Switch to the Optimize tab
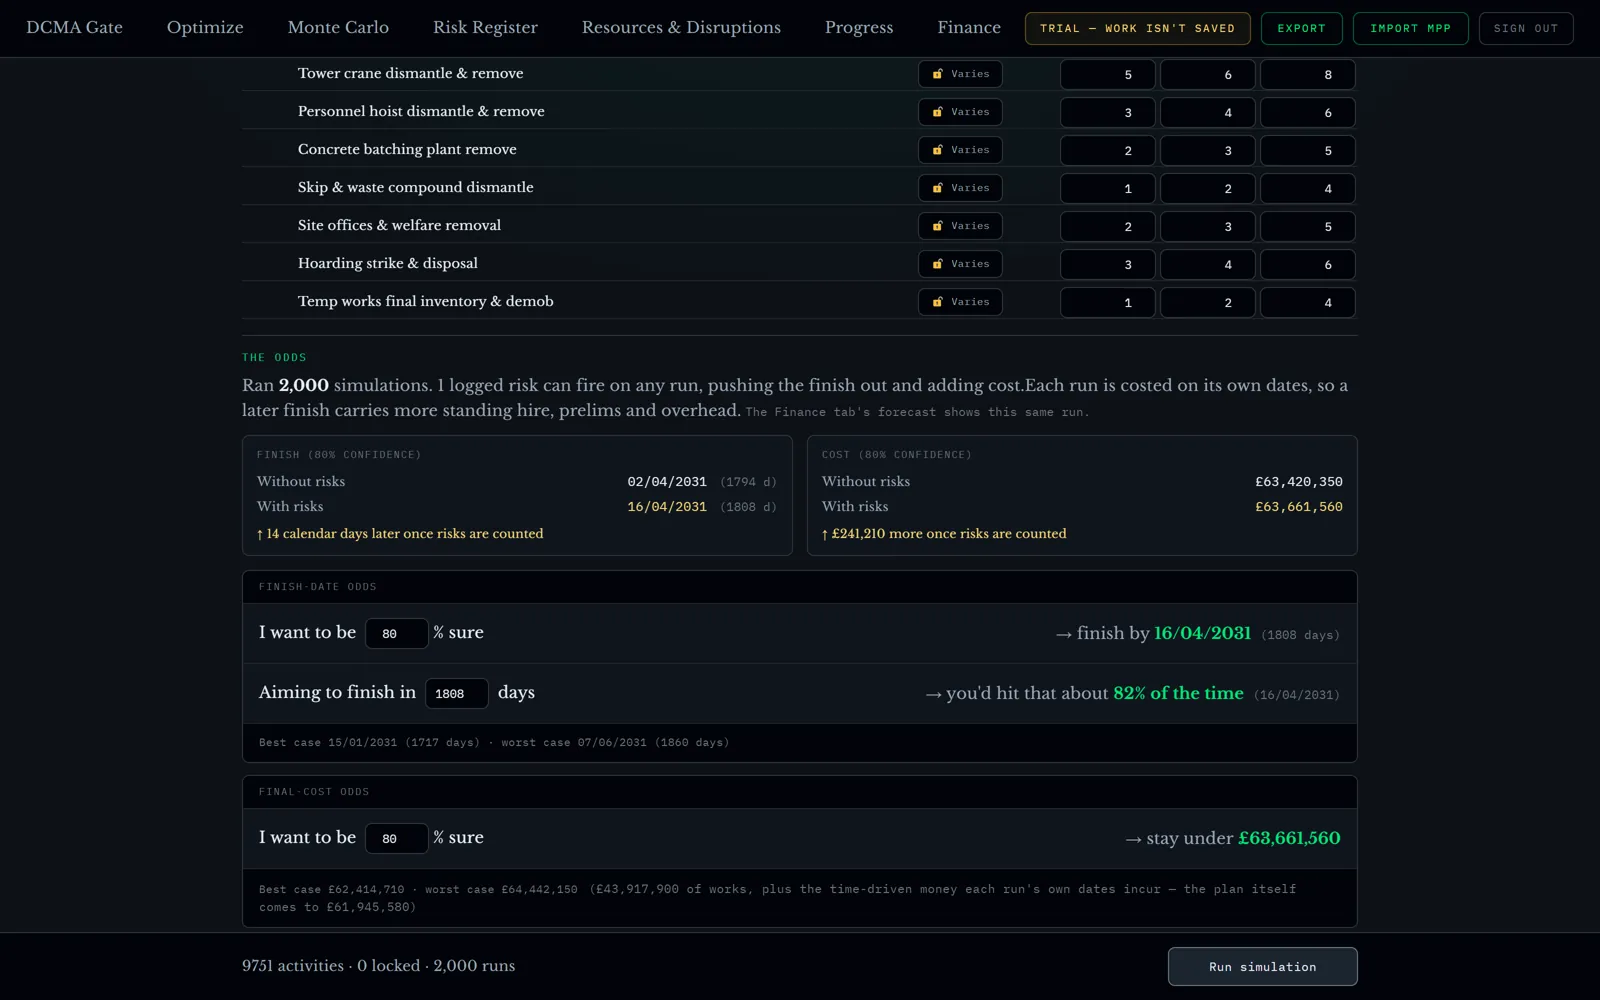This screenshot has width=1600, height=1000. point(205,28)
